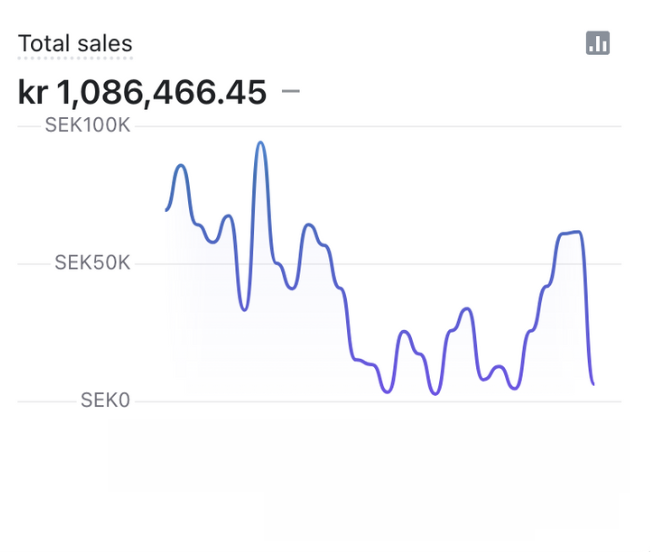Click the SEK0 axis label
This screenshot has height=552, width=658.
tap(105, 401)
